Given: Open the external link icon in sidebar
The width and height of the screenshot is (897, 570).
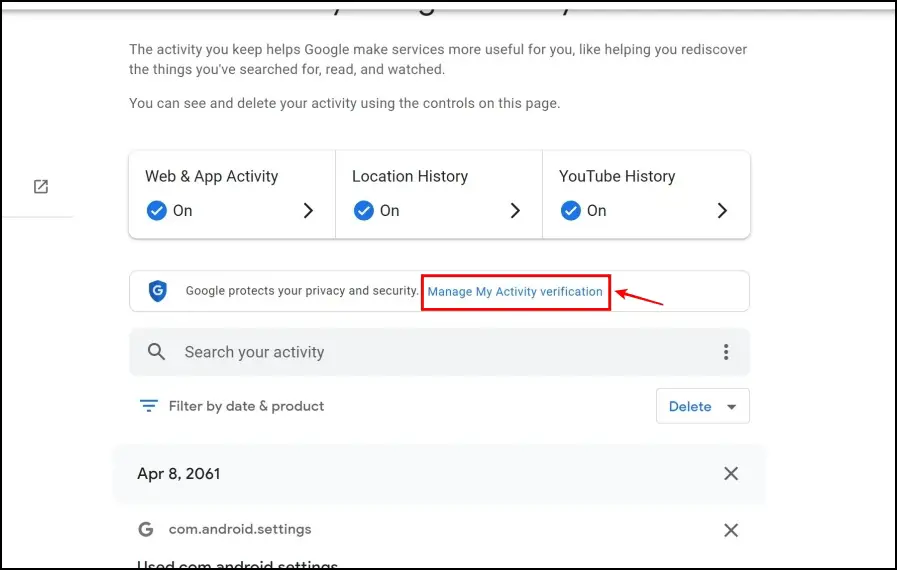Looking at the screenshot, I should pyautogui.click(x=41, y=187).
